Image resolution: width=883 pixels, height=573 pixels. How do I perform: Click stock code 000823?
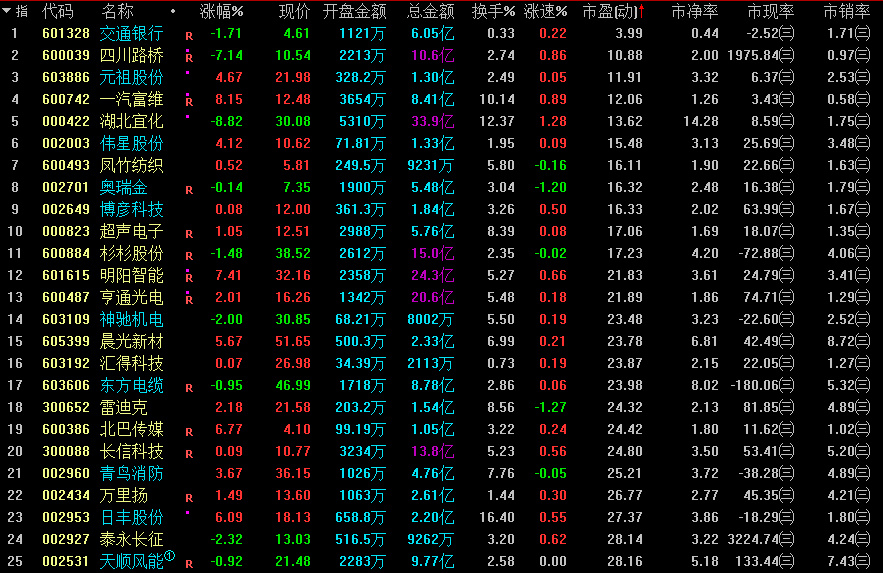(x=66, y=231)
